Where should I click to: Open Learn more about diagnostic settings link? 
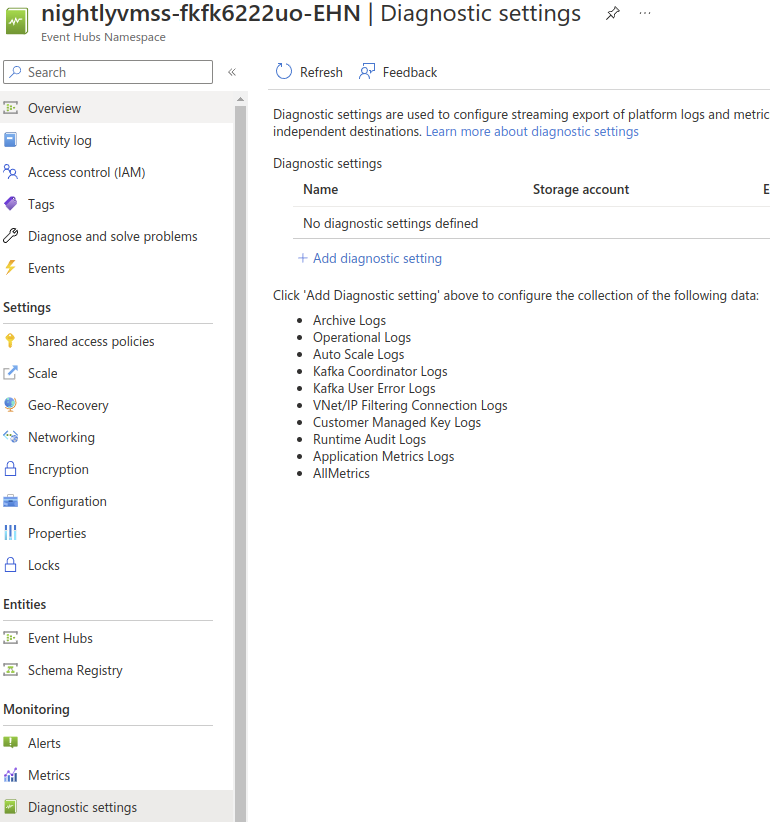532,131
